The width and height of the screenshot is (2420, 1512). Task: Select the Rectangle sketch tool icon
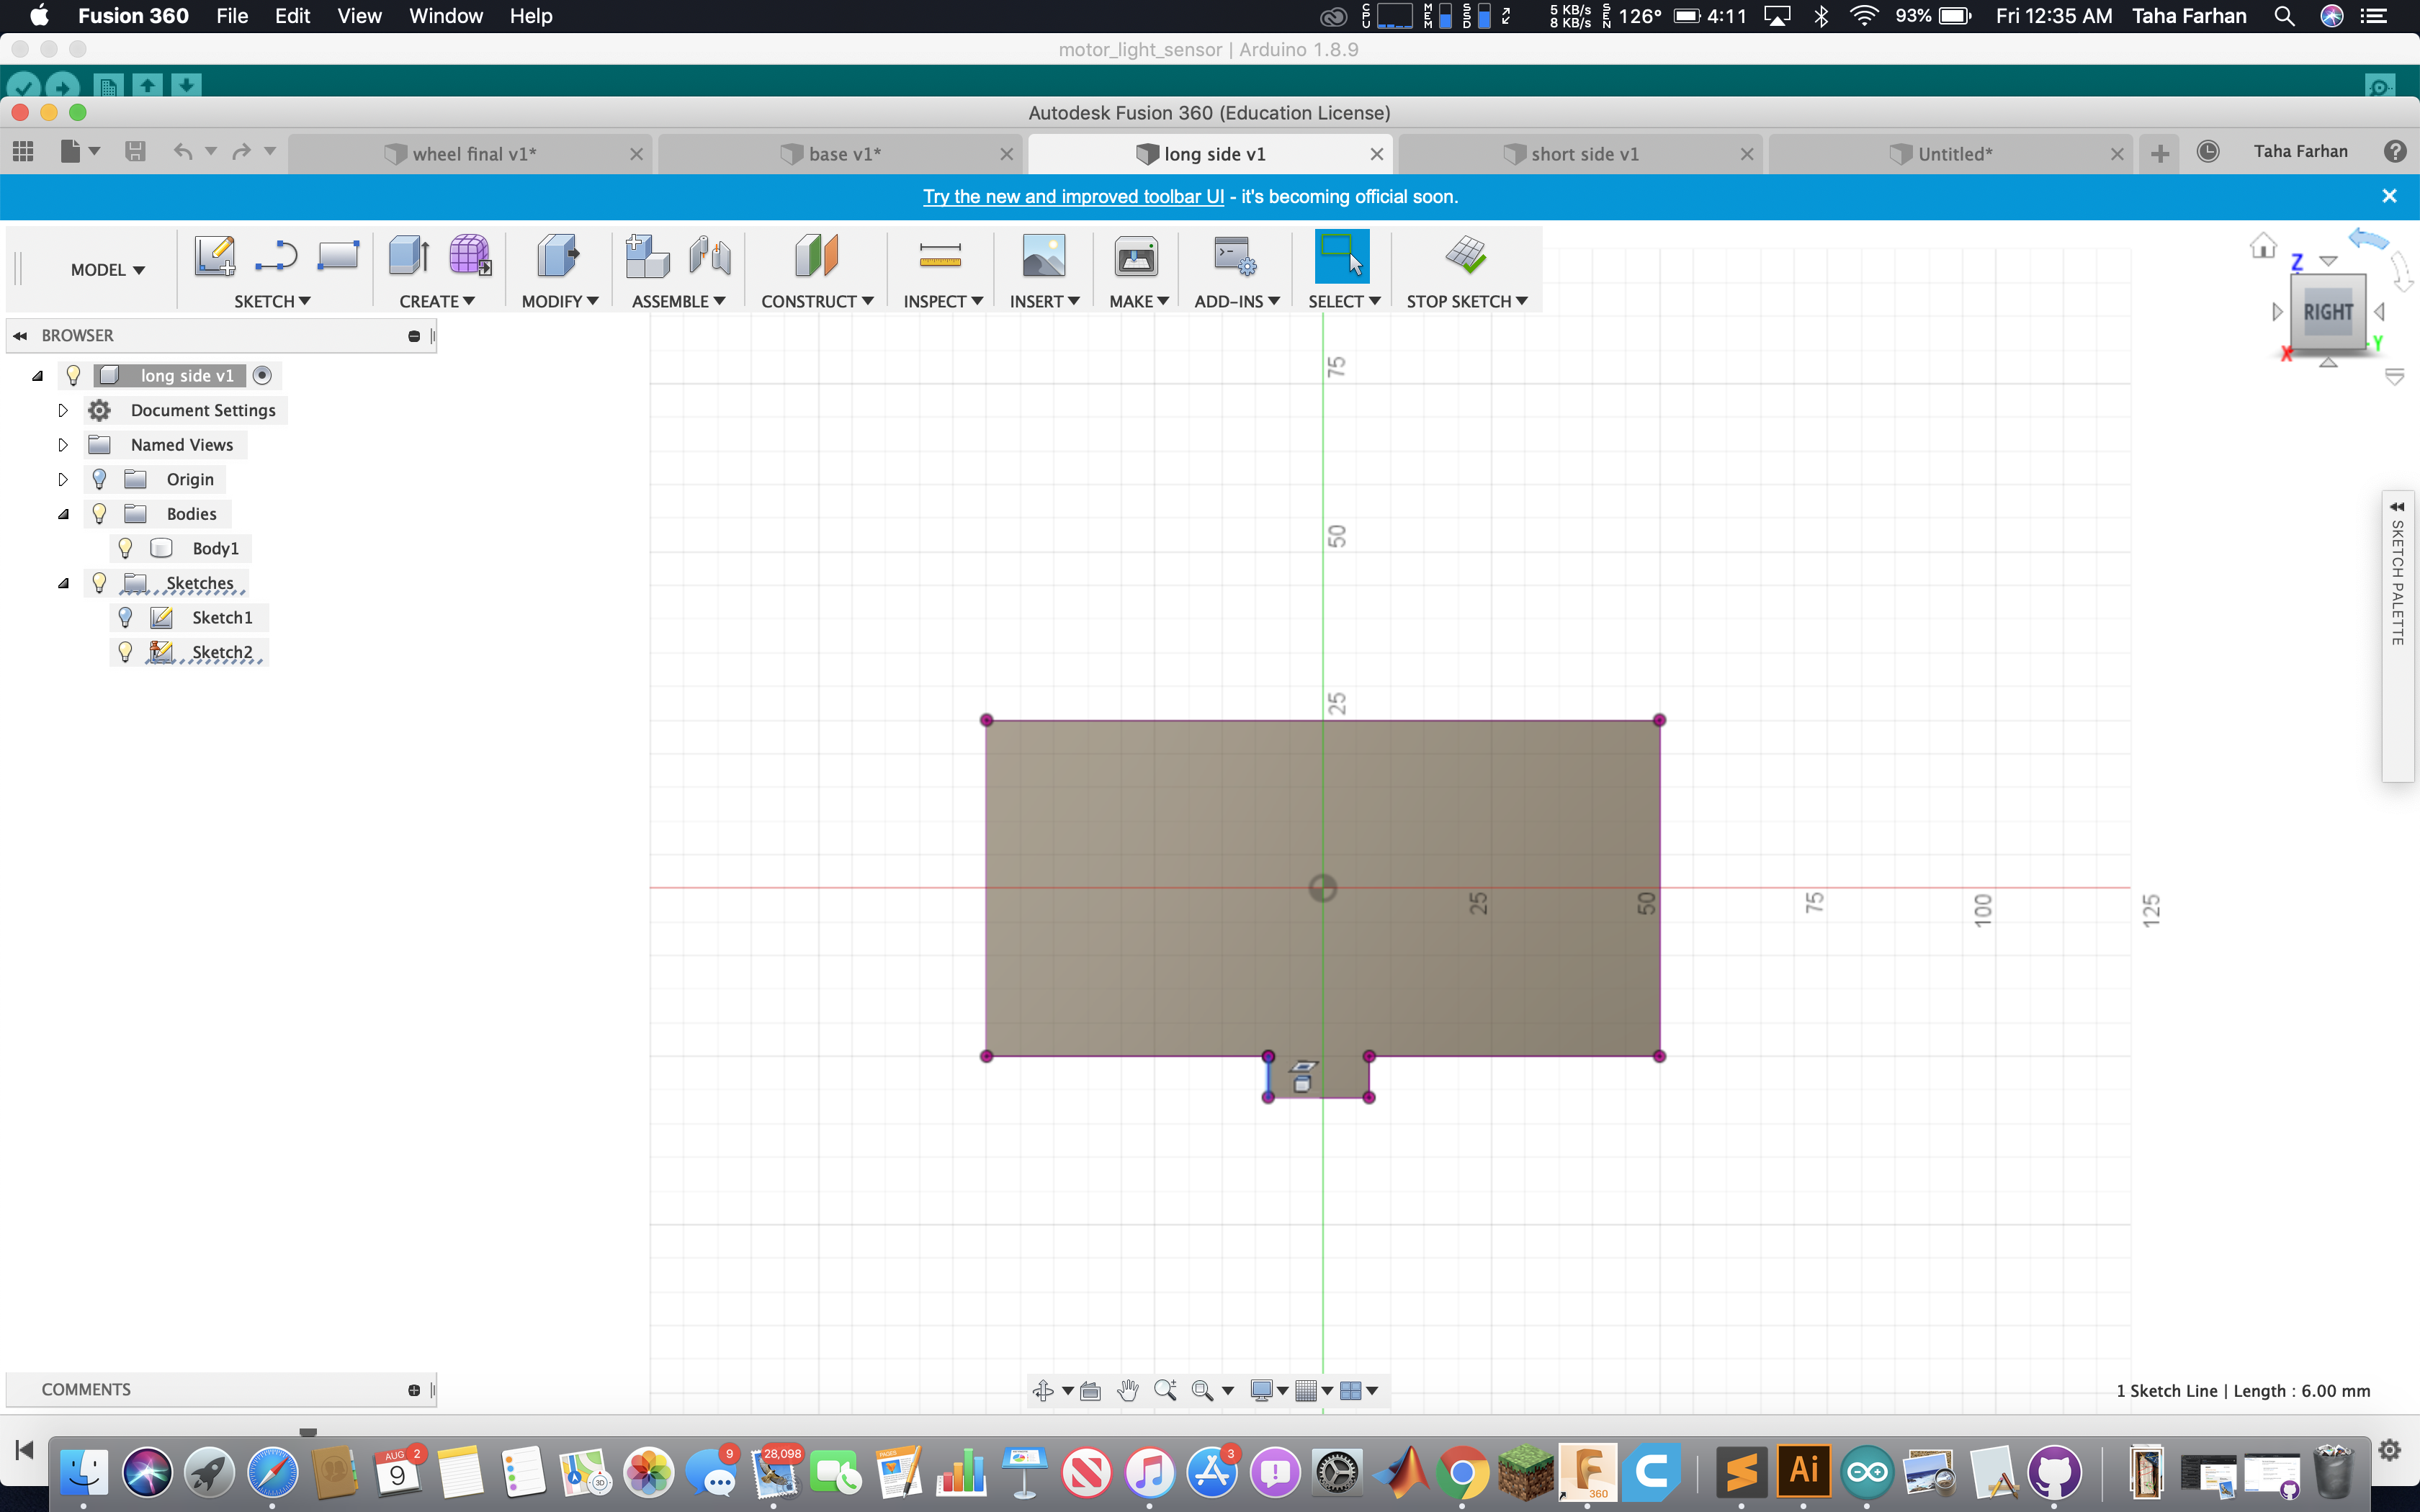pyautogui.click(x=338, y=256)
